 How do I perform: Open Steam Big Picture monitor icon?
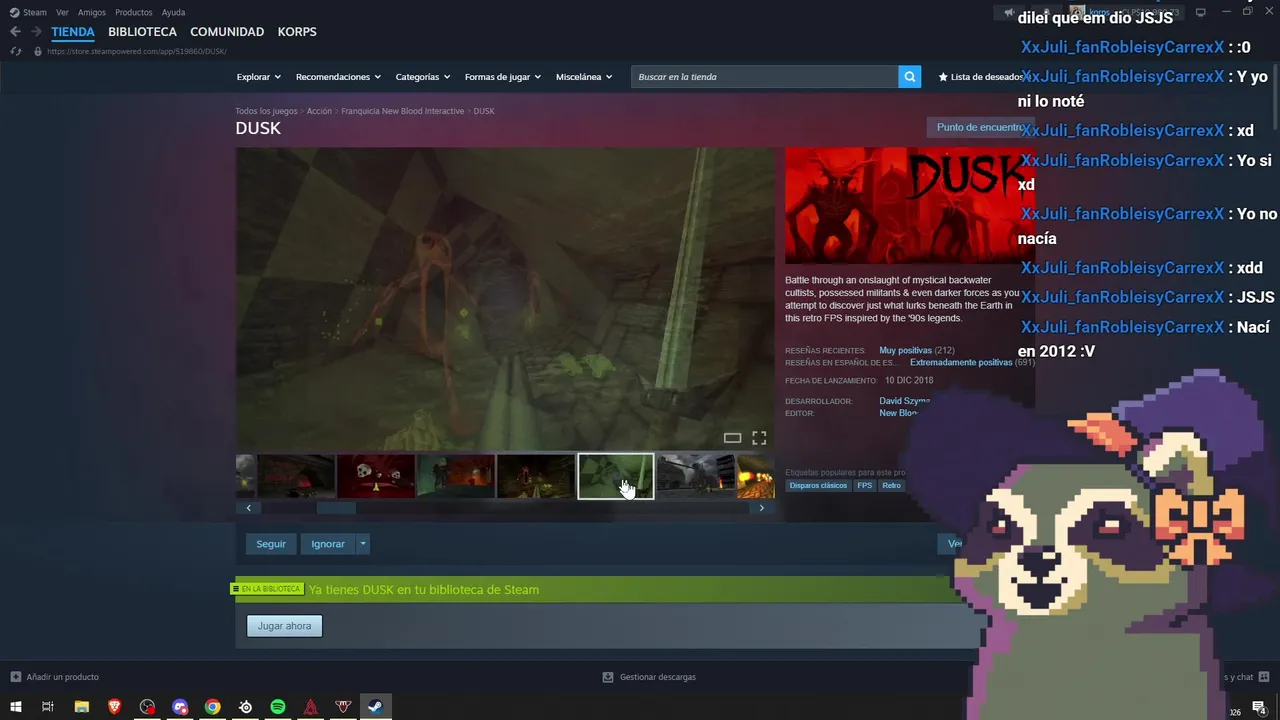(x=1201, y=12)
